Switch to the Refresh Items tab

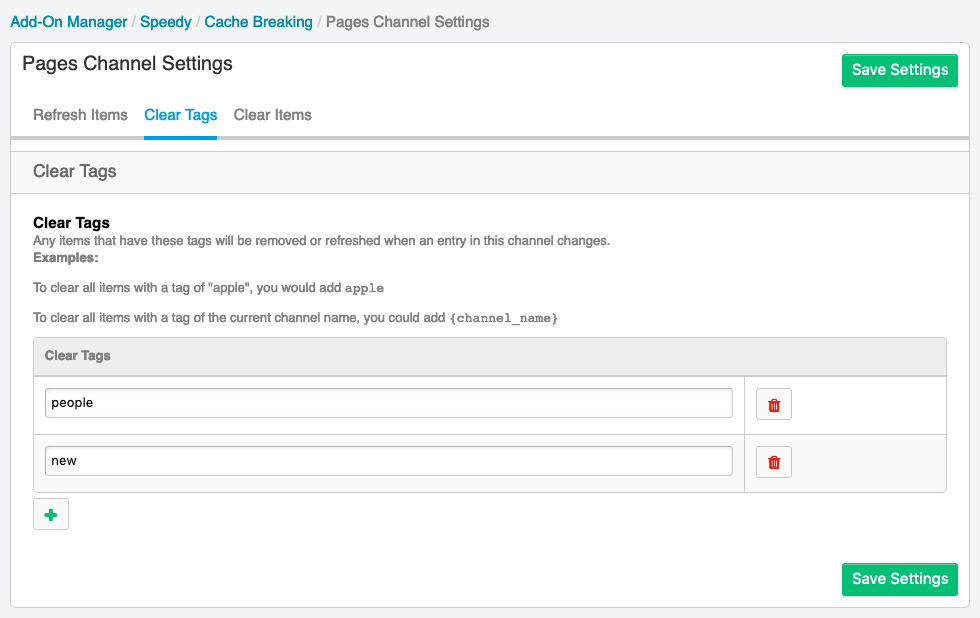(x=80, y=115)
